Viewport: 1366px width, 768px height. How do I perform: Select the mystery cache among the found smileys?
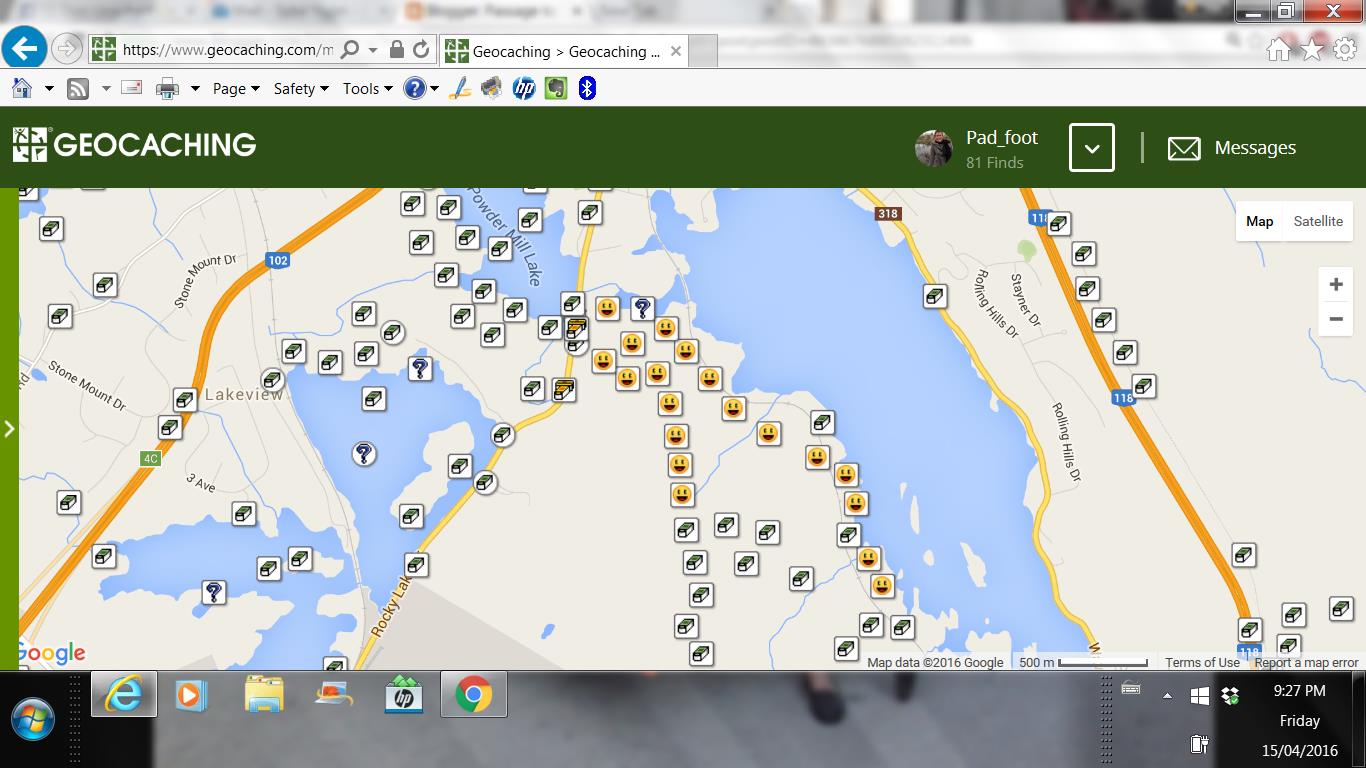point(642,308)
